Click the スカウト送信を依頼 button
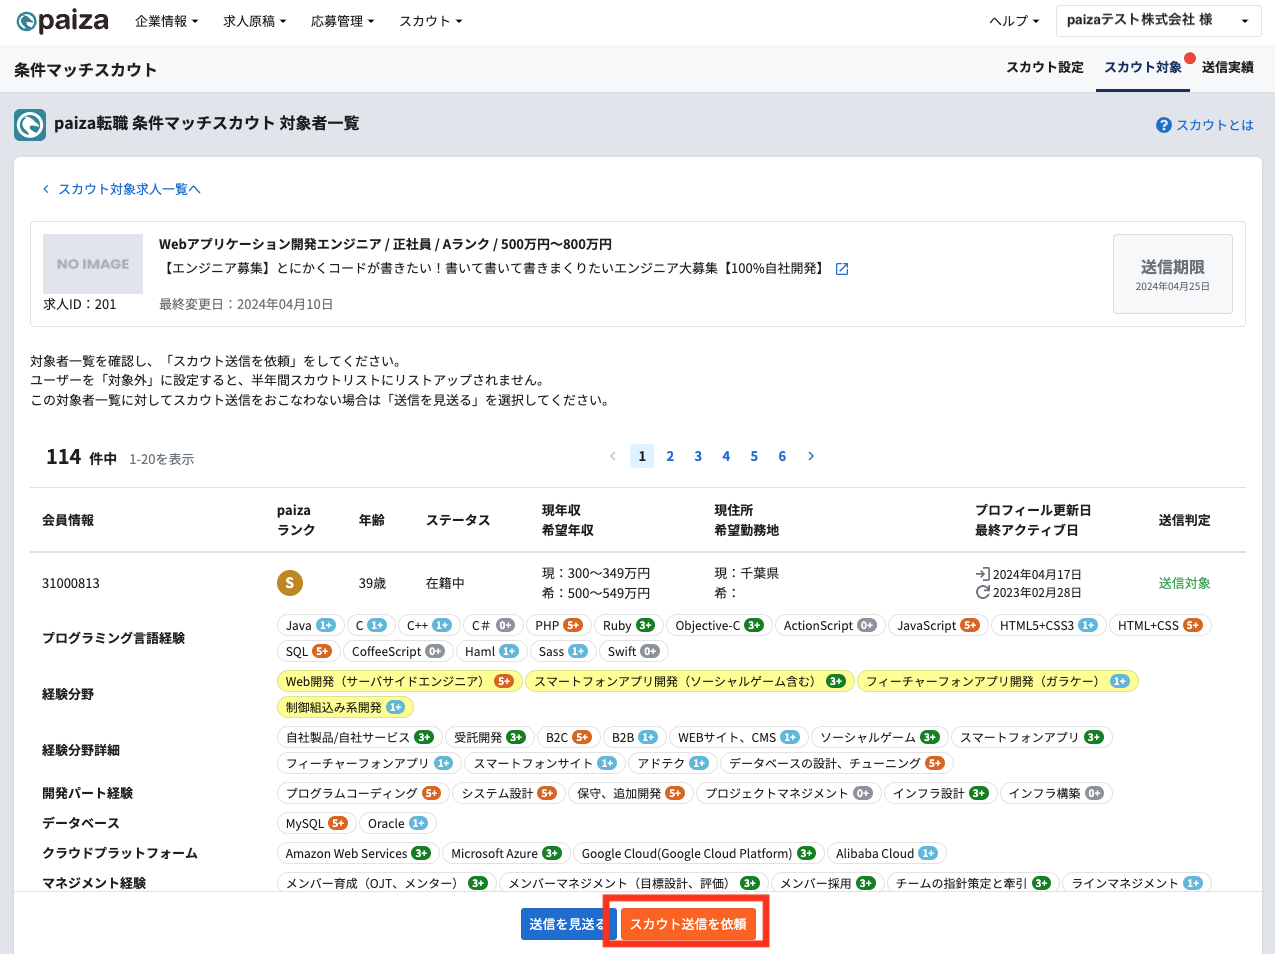 [688, 924]
